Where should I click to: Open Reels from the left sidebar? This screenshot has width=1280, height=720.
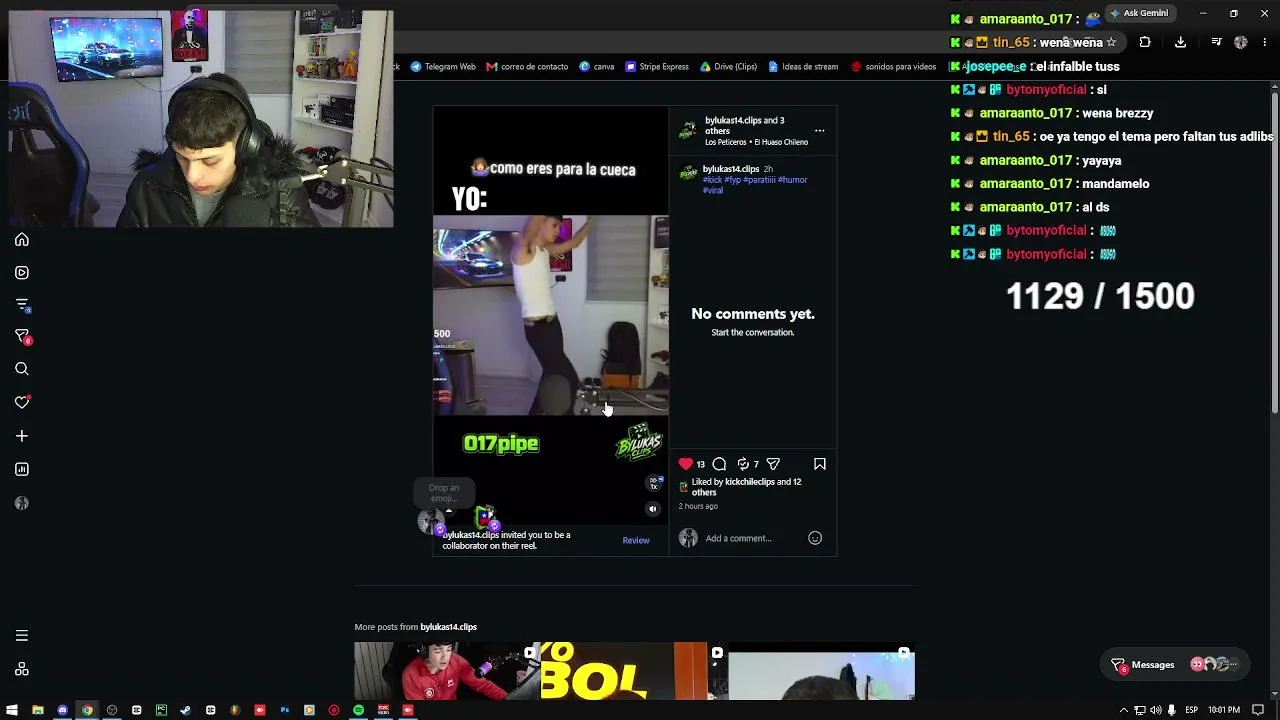tap(22, 272)
